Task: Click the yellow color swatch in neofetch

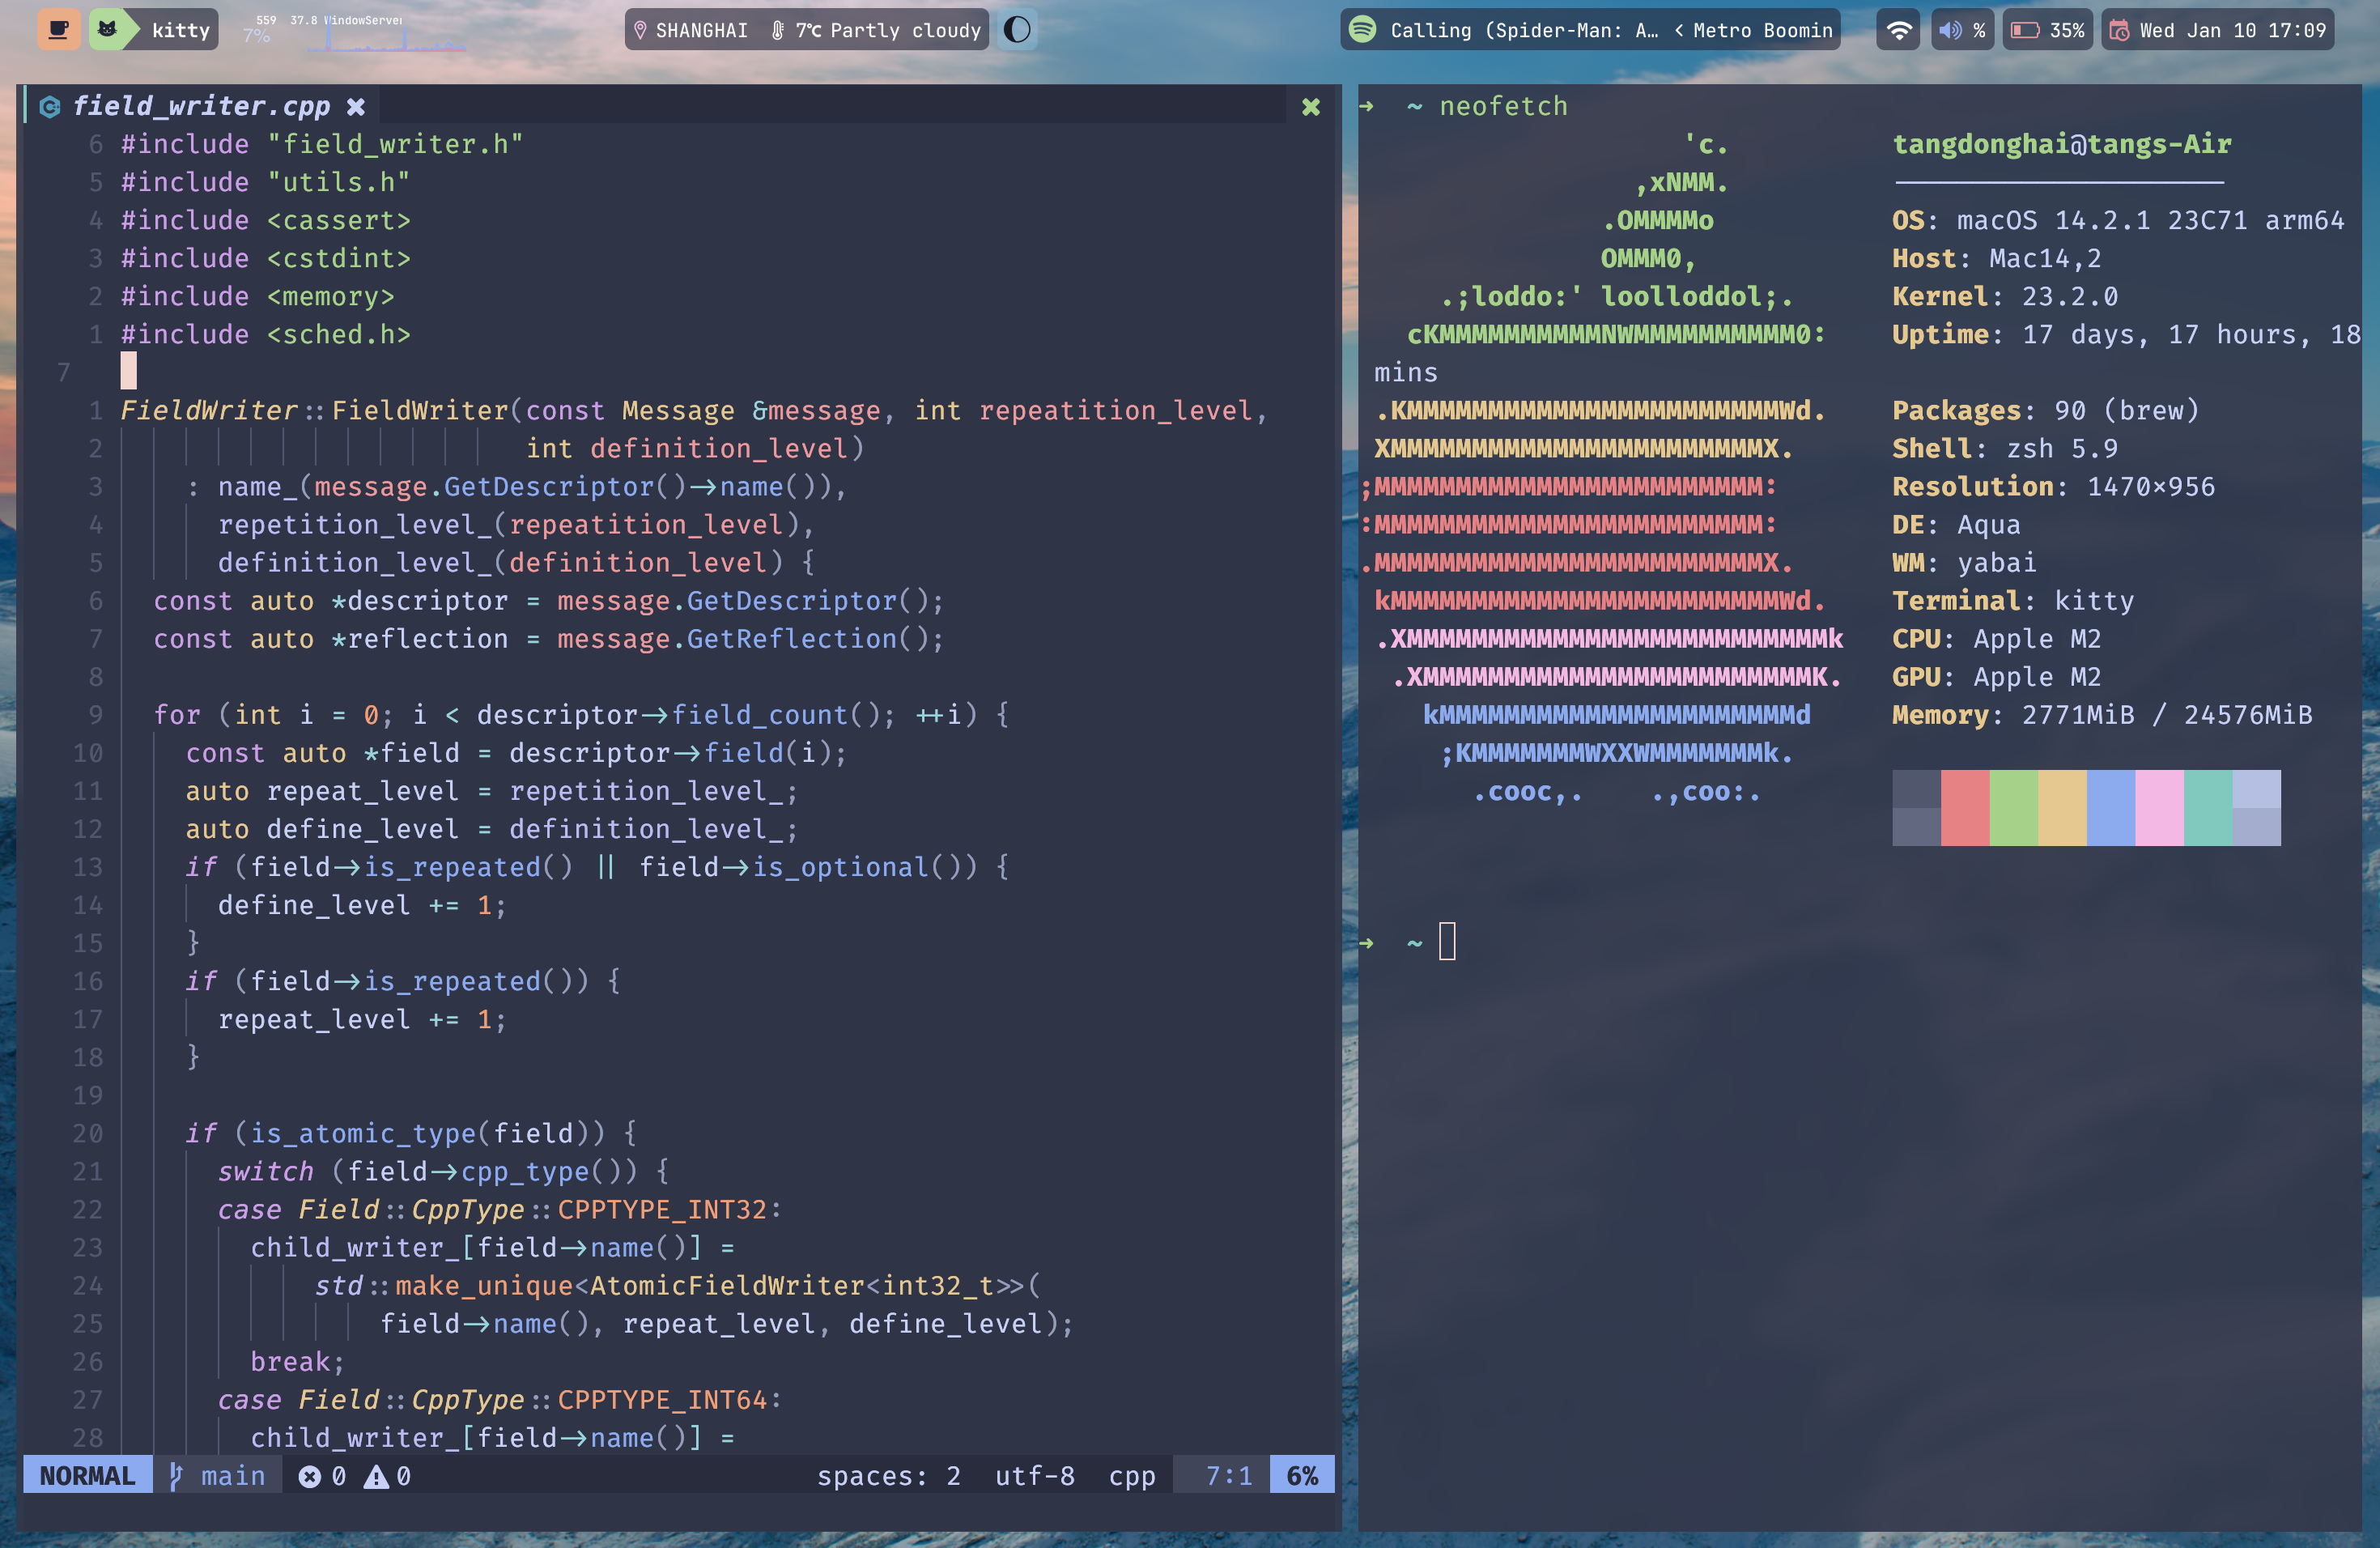Action: click(2063, 808)
